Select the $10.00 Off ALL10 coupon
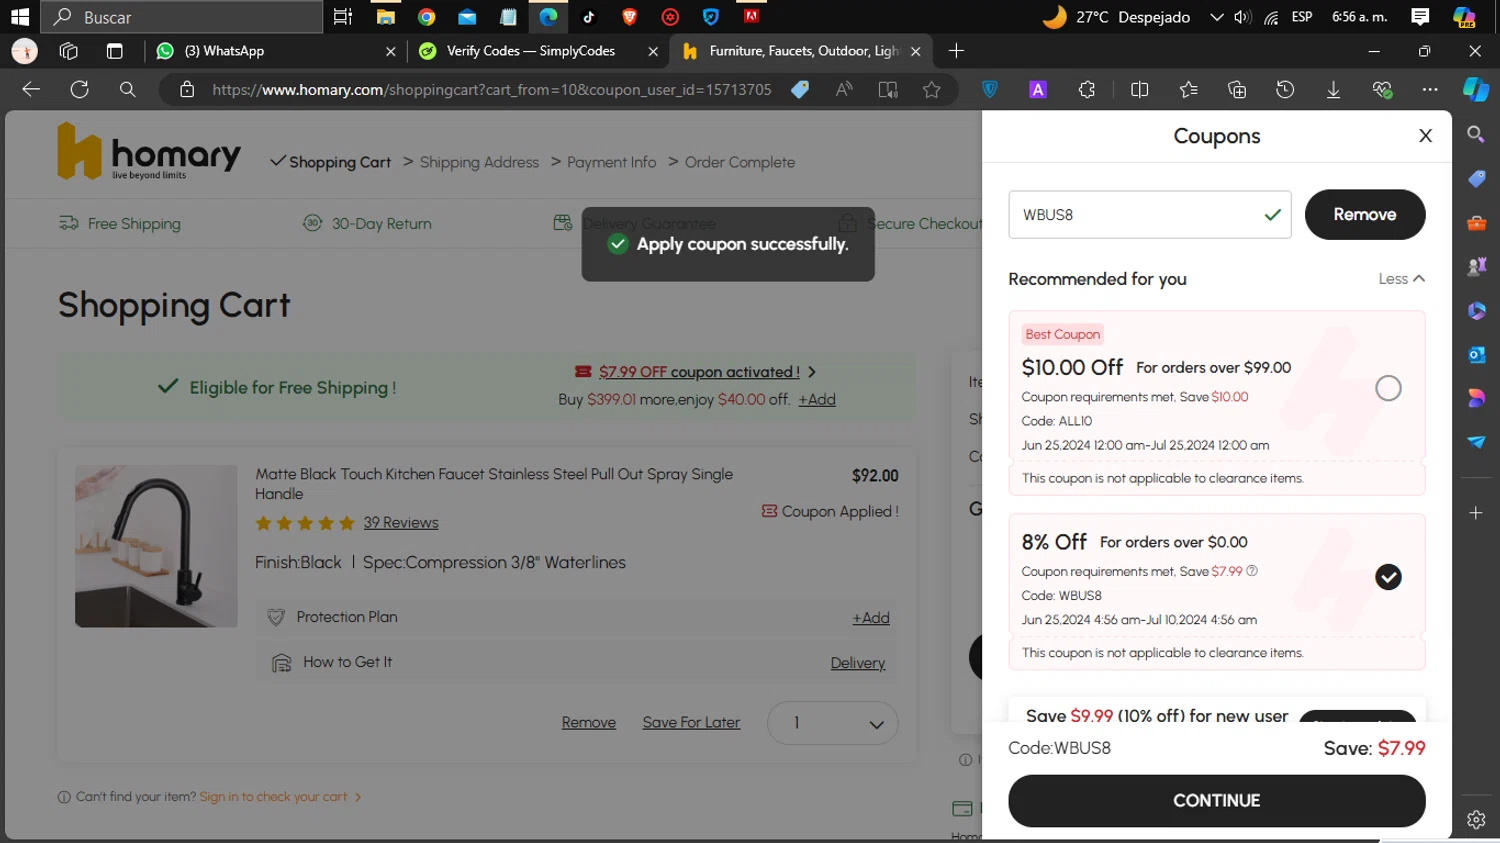 [x=1388, y=388]
